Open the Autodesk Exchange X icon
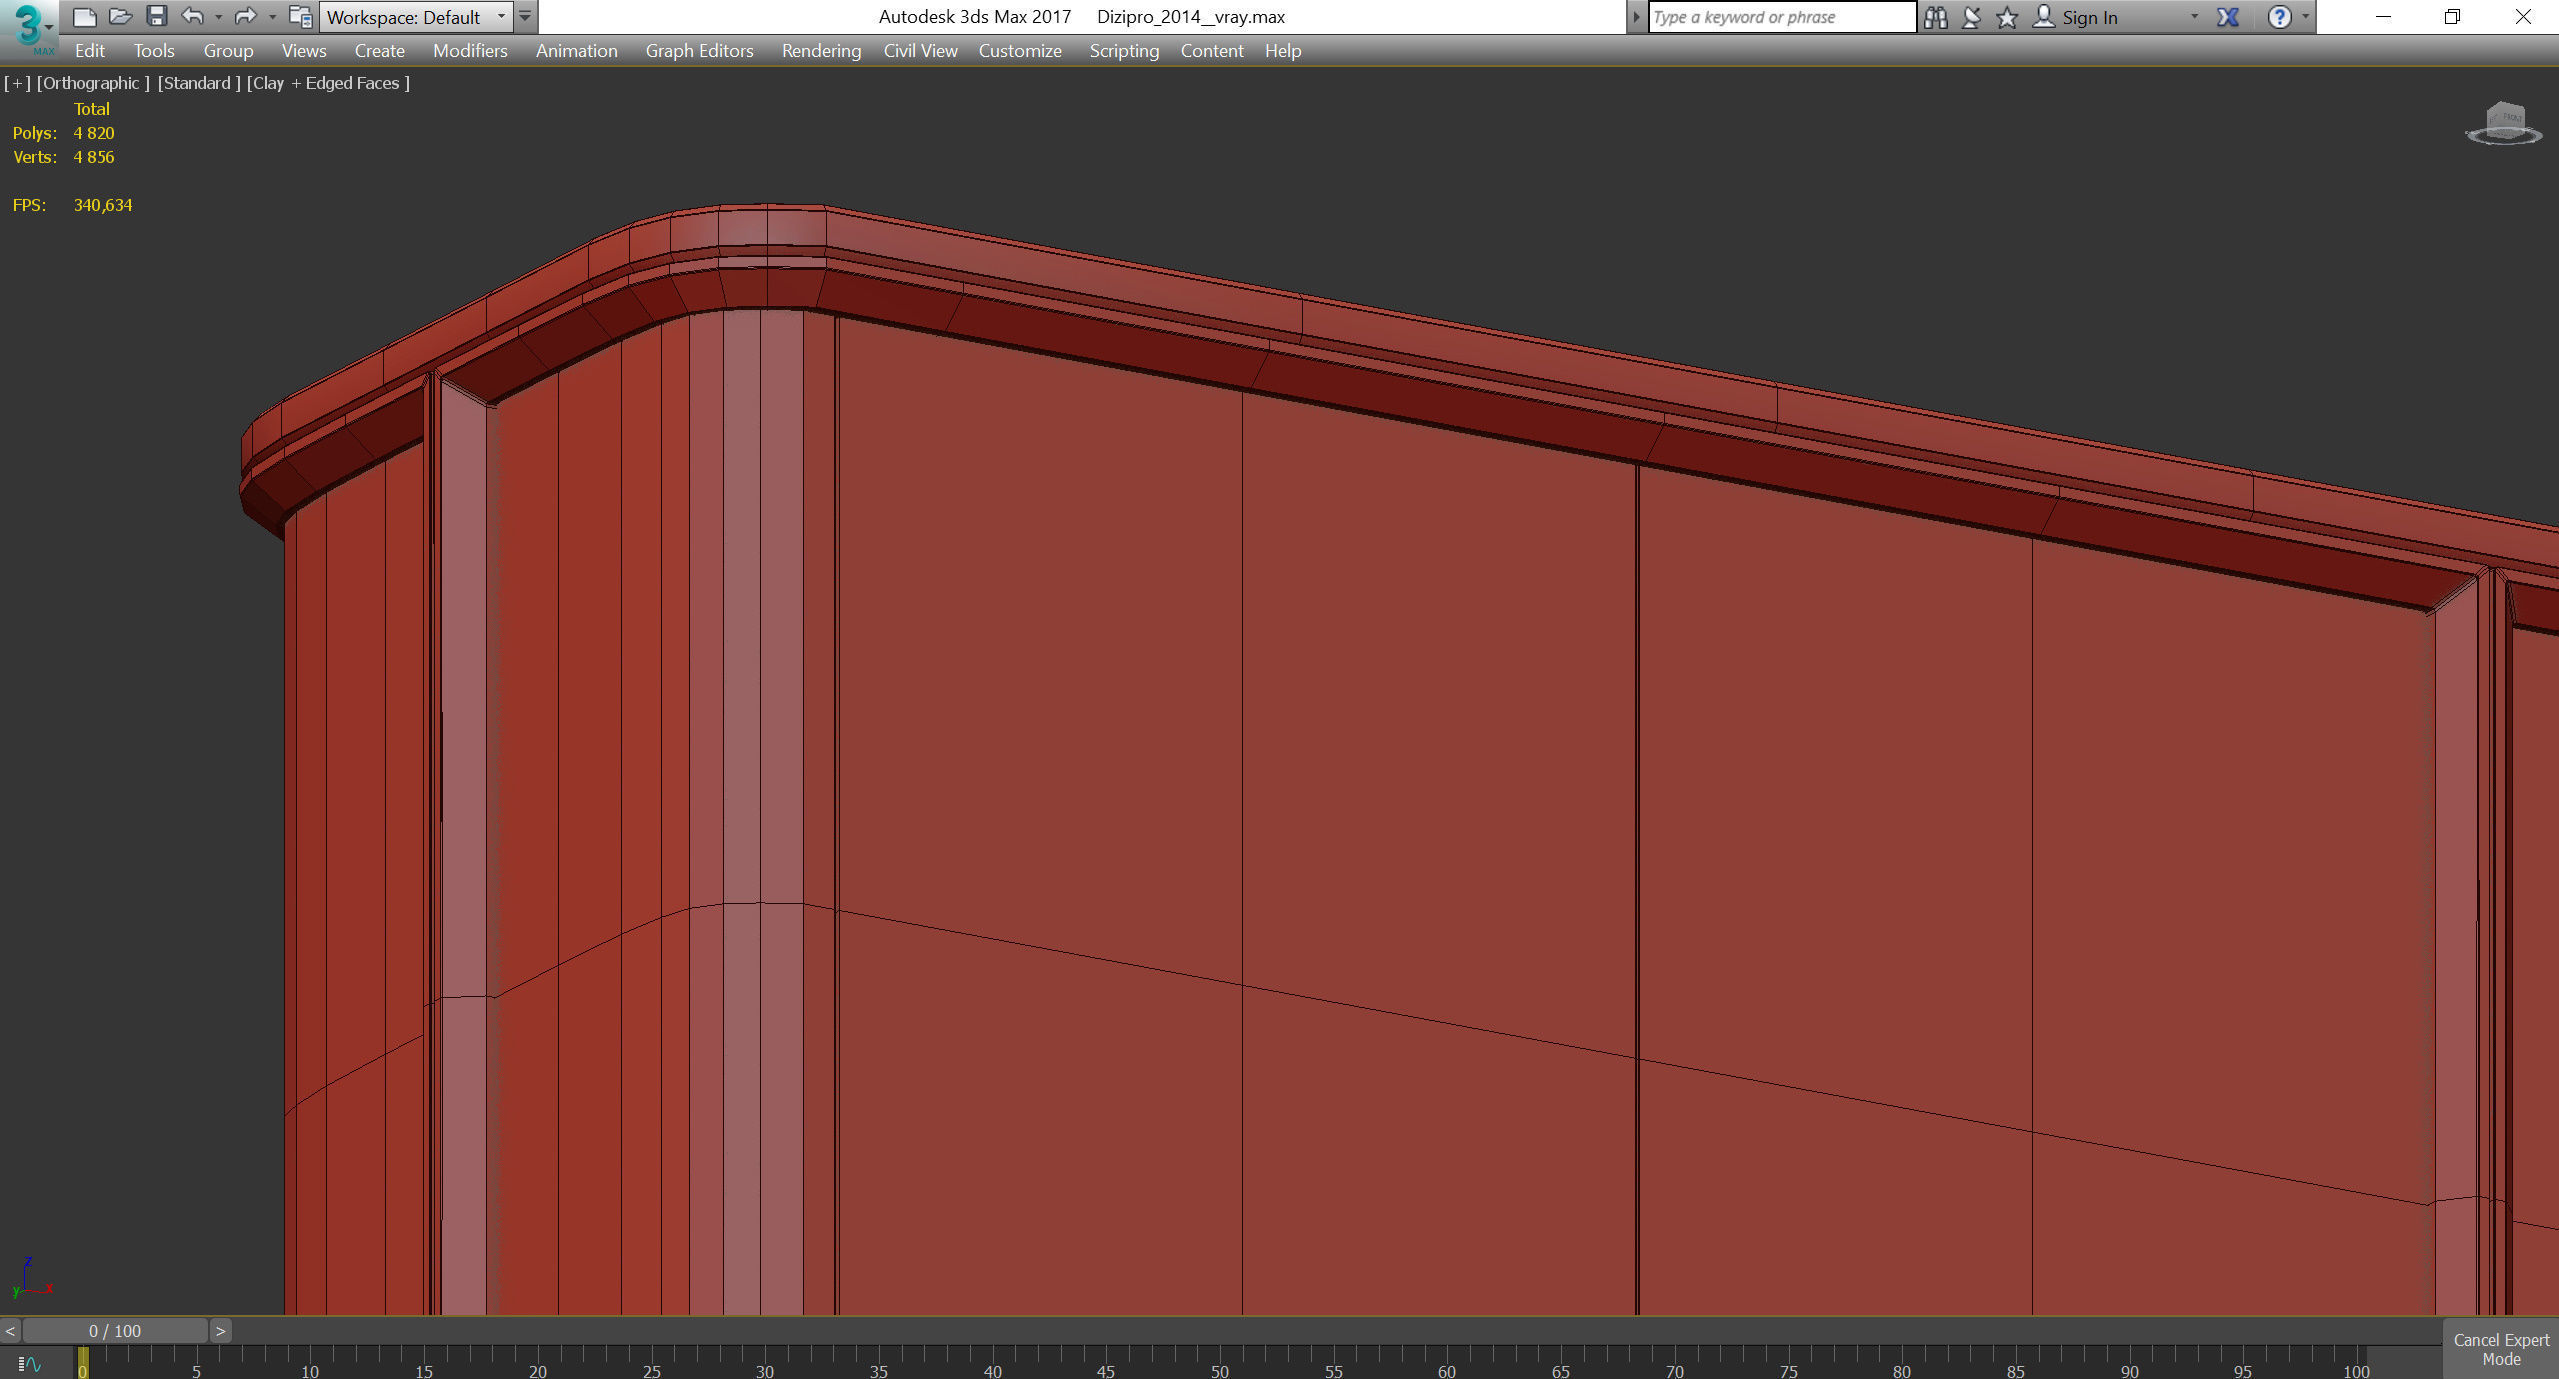Screen dimensions: 2559x1379 point(2228,17)
